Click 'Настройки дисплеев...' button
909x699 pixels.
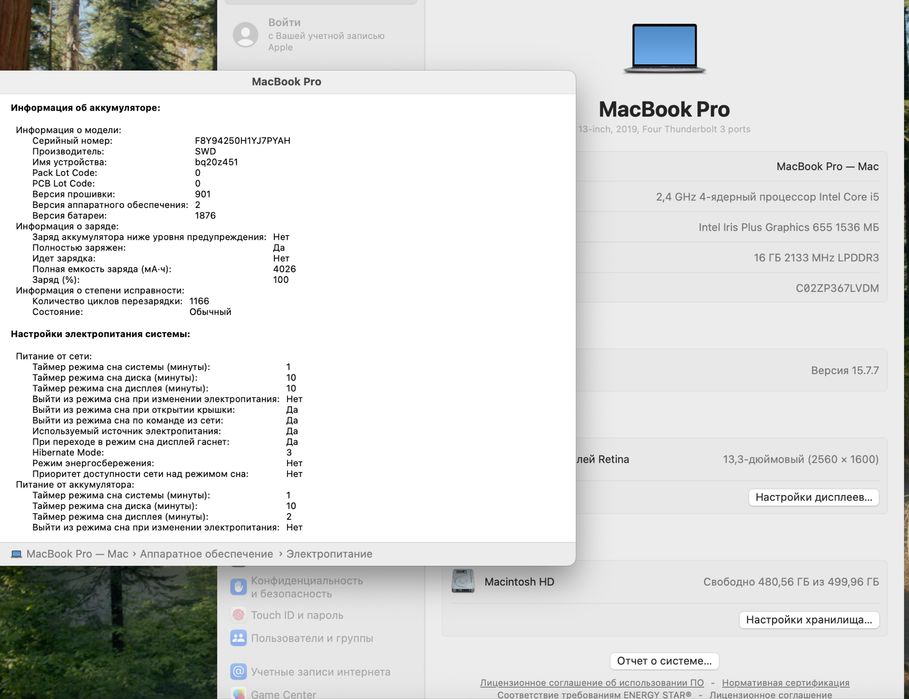(813, 497)
